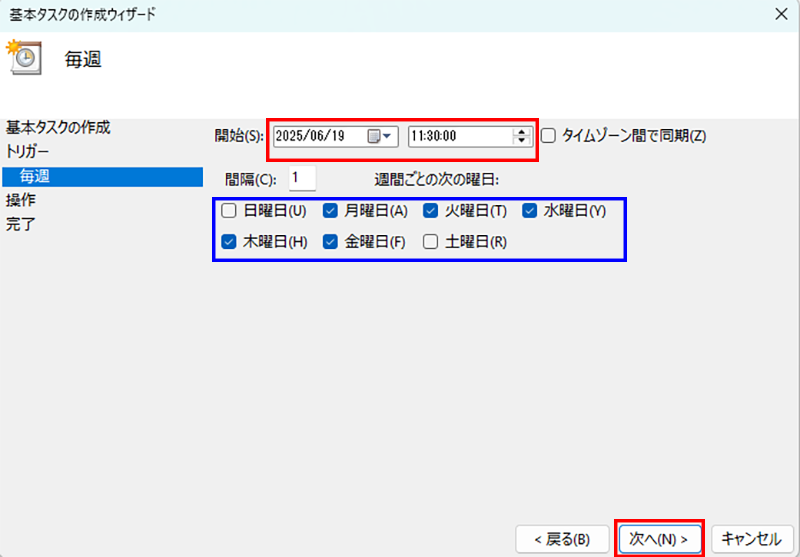Check the 日曜日(U) checkbox

tap(229, 211)
